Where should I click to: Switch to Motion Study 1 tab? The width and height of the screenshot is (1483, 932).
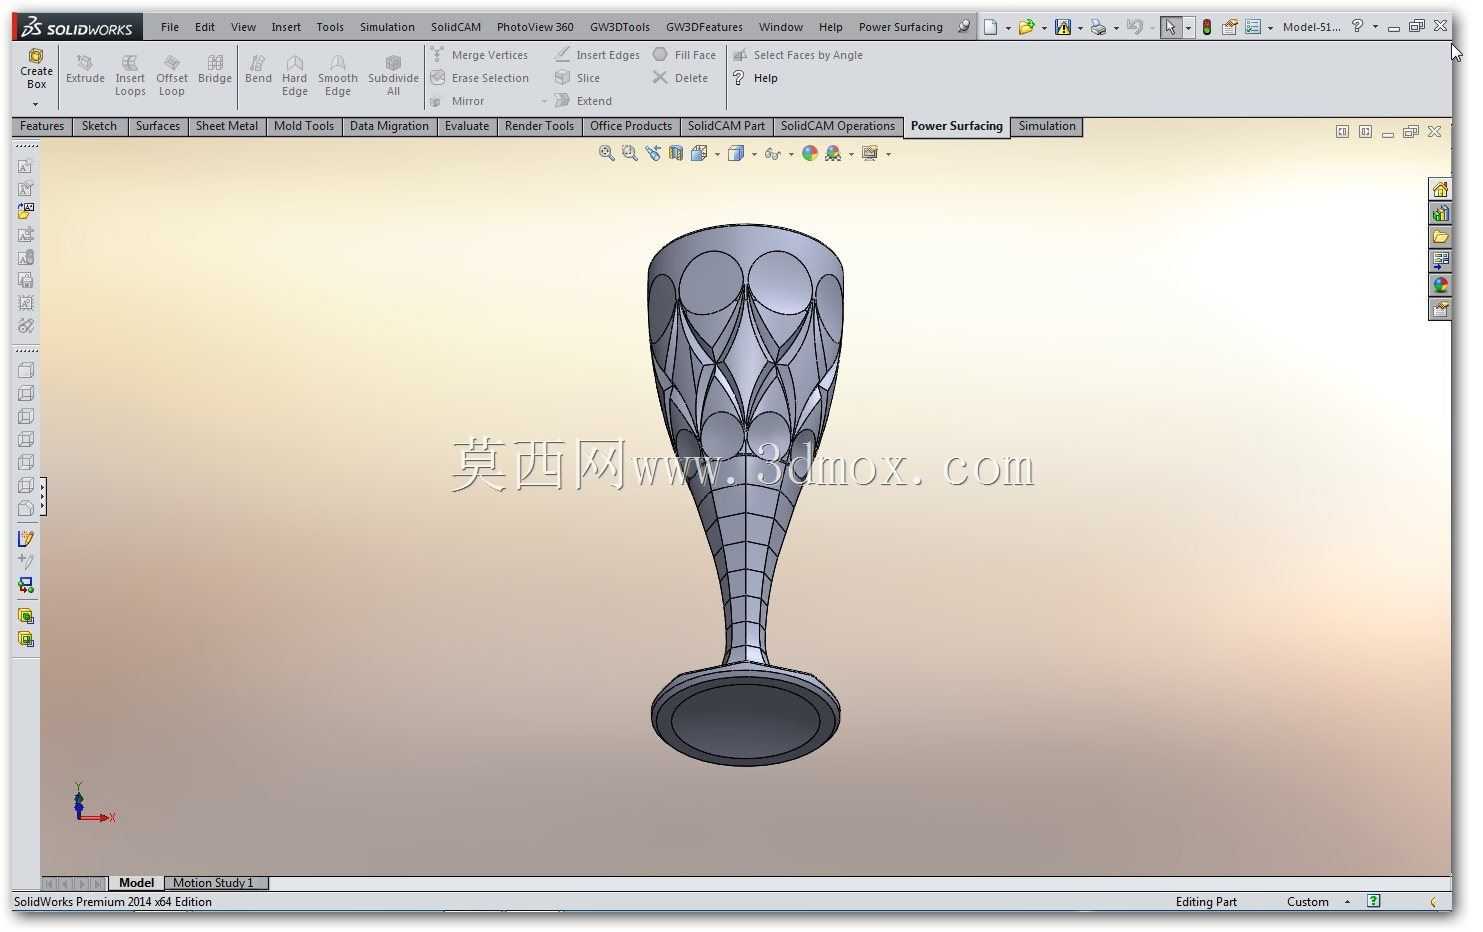click(x=213, y=883)
